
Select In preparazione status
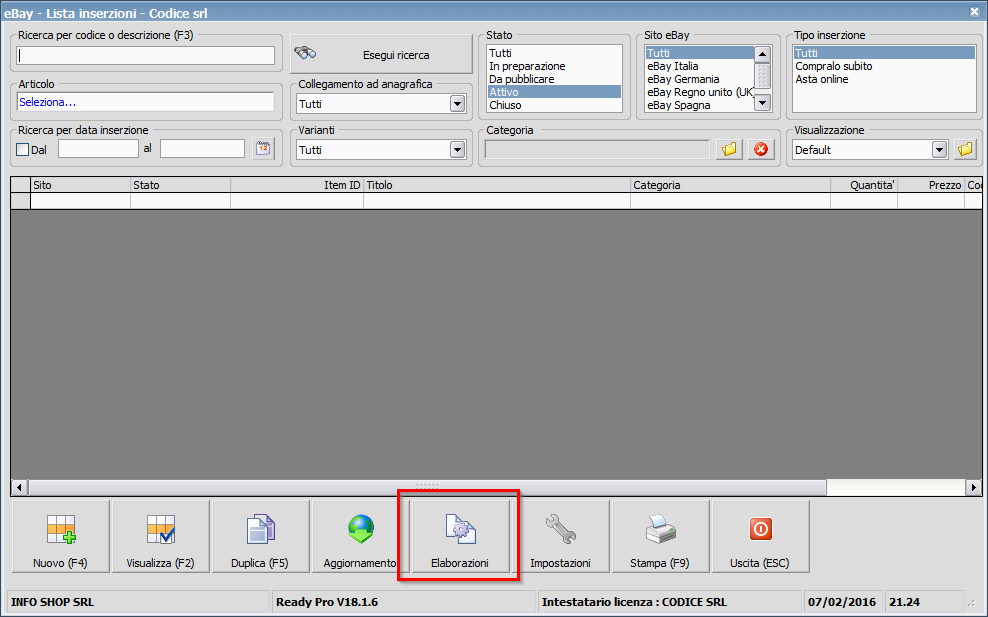[554, 66]
